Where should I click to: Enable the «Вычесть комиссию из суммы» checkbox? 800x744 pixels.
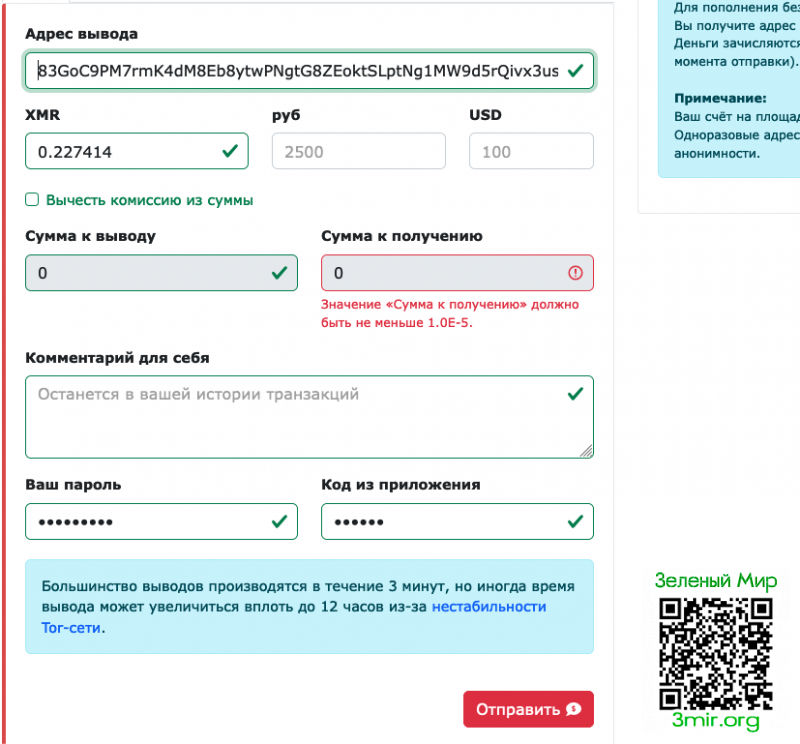[x=32, y=200]
